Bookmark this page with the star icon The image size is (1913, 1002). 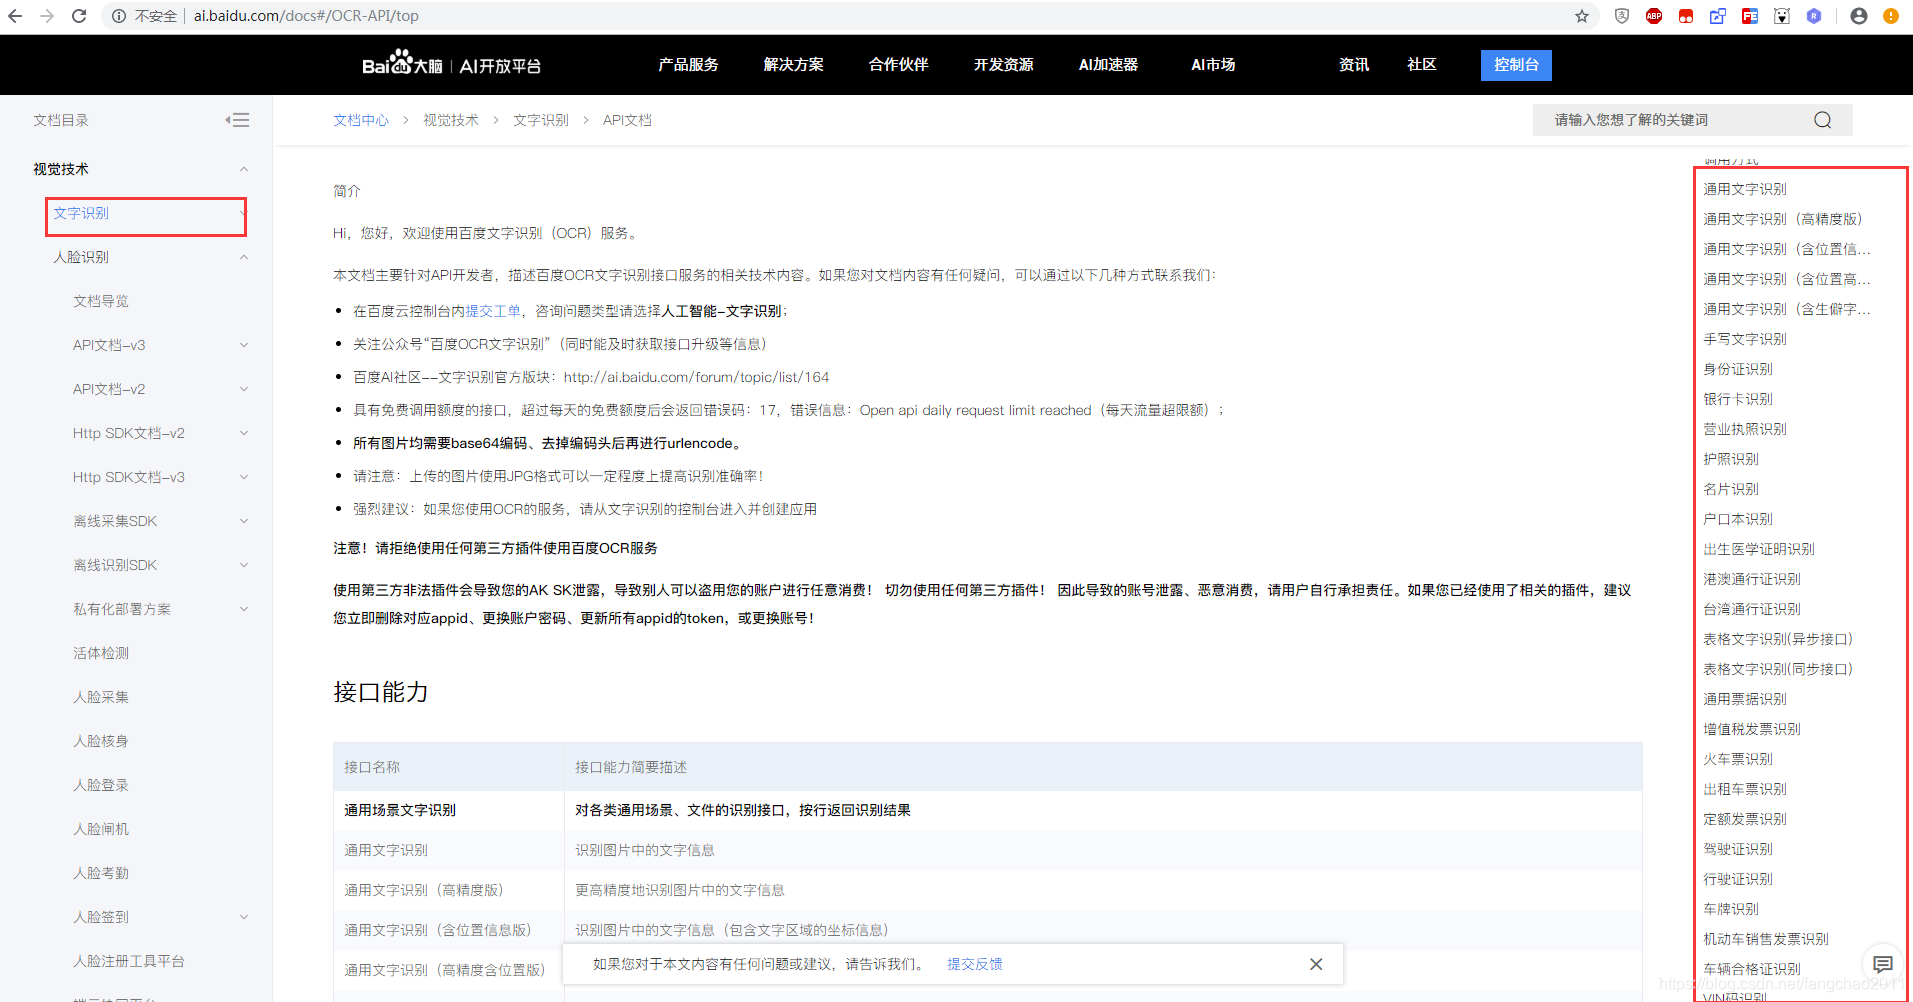pyautogui.click(x=1582, y=16)
